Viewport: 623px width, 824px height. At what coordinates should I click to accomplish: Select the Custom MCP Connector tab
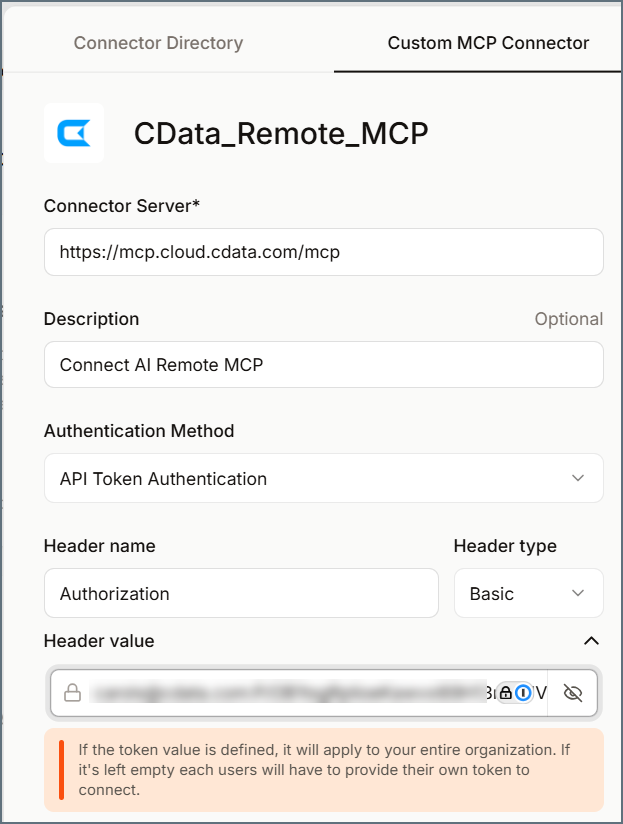[x=477, y=43]
